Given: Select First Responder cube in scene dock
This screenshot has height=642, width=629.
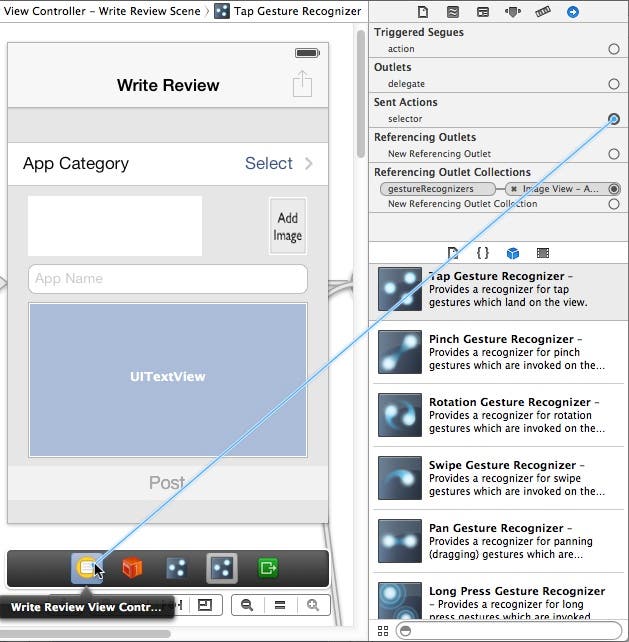Looking at the screenshot, I should pyautogui.click(x=132, y=568).
